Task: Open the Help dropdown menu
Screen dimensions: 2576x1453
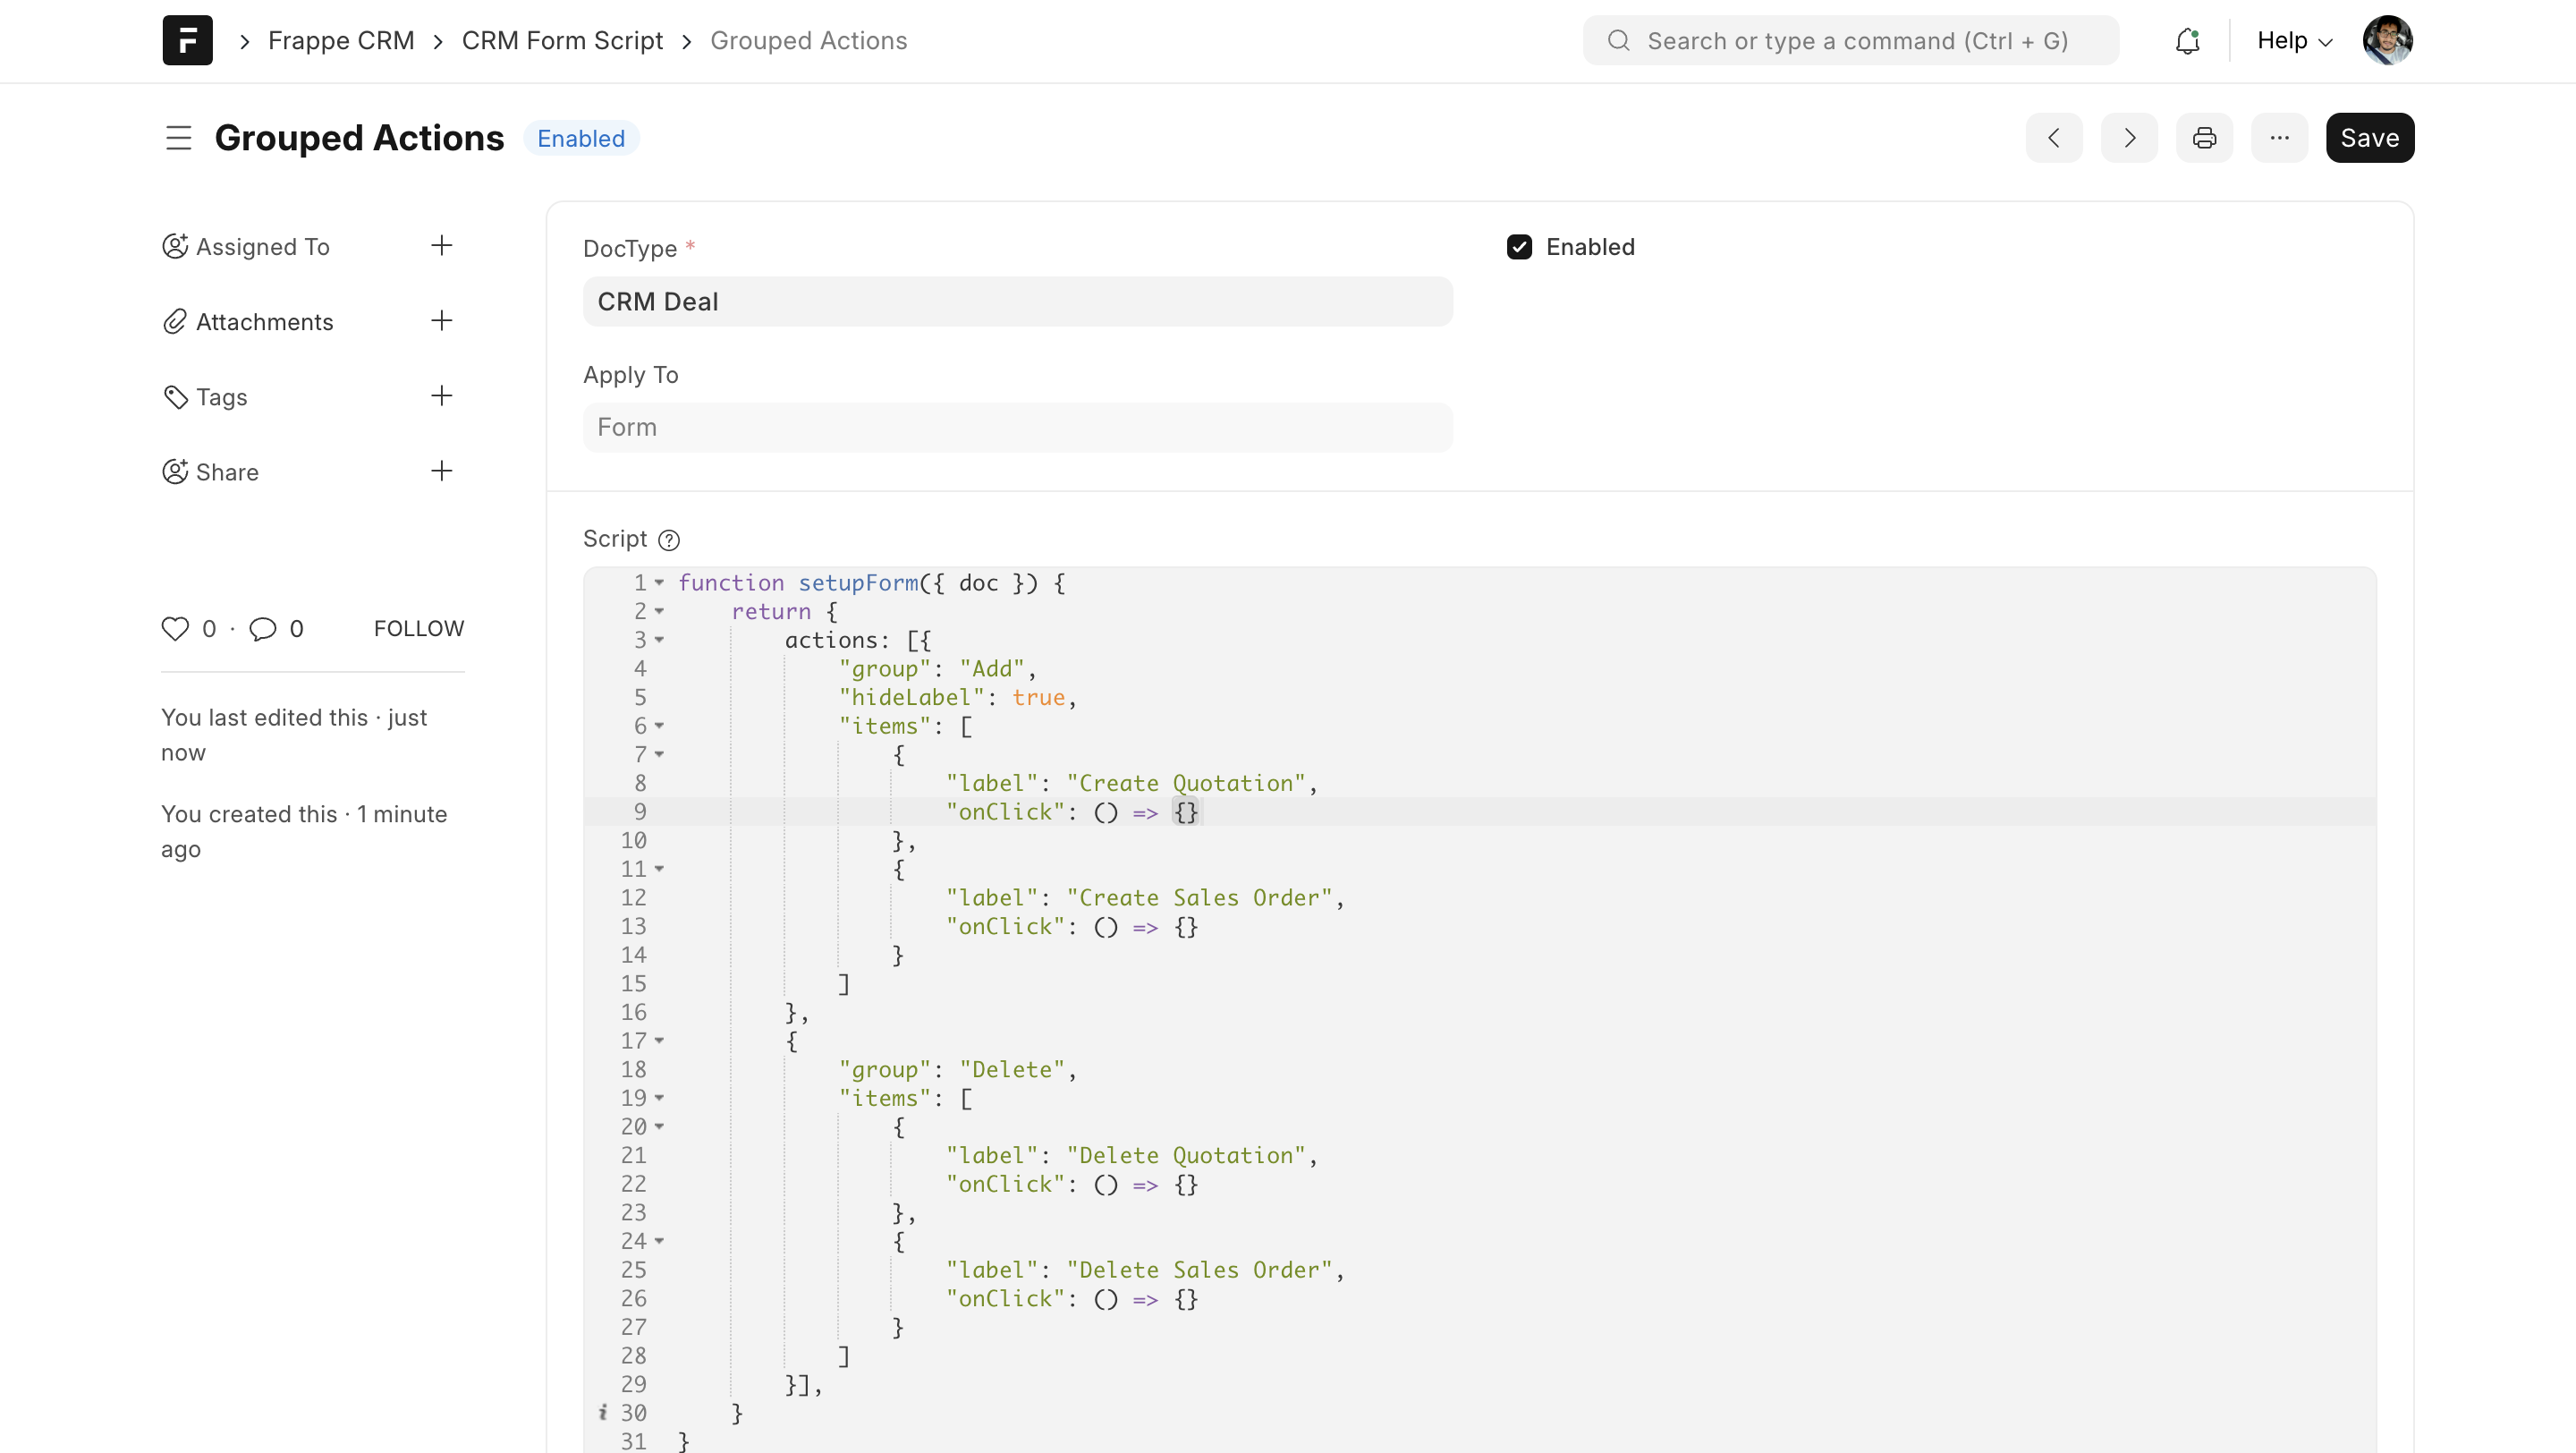Action: [x=2294, y=41]
